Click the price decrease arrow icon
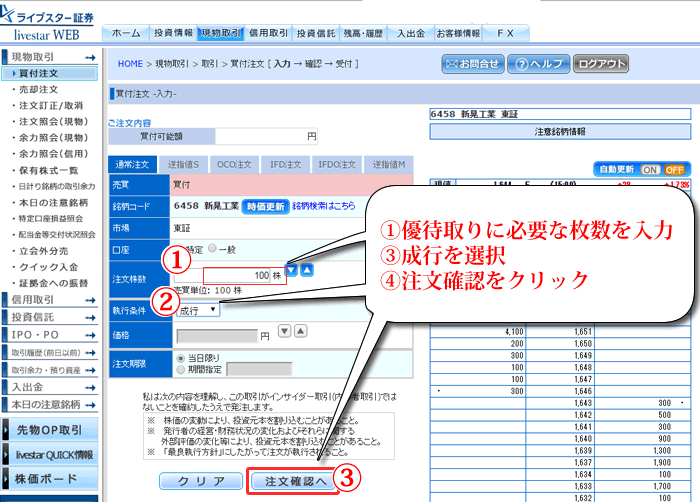 pos(285,332)
